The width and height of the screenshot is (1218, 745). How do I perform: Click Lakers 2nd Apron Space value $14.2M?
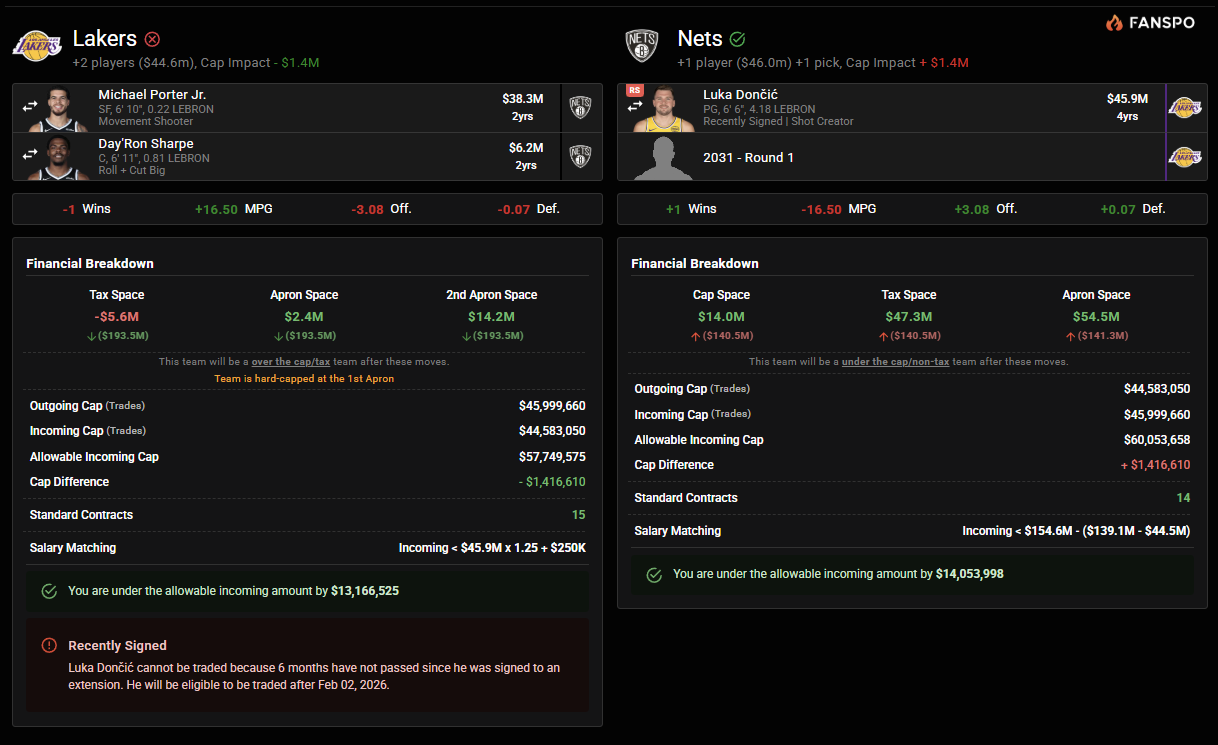(491, 316)
